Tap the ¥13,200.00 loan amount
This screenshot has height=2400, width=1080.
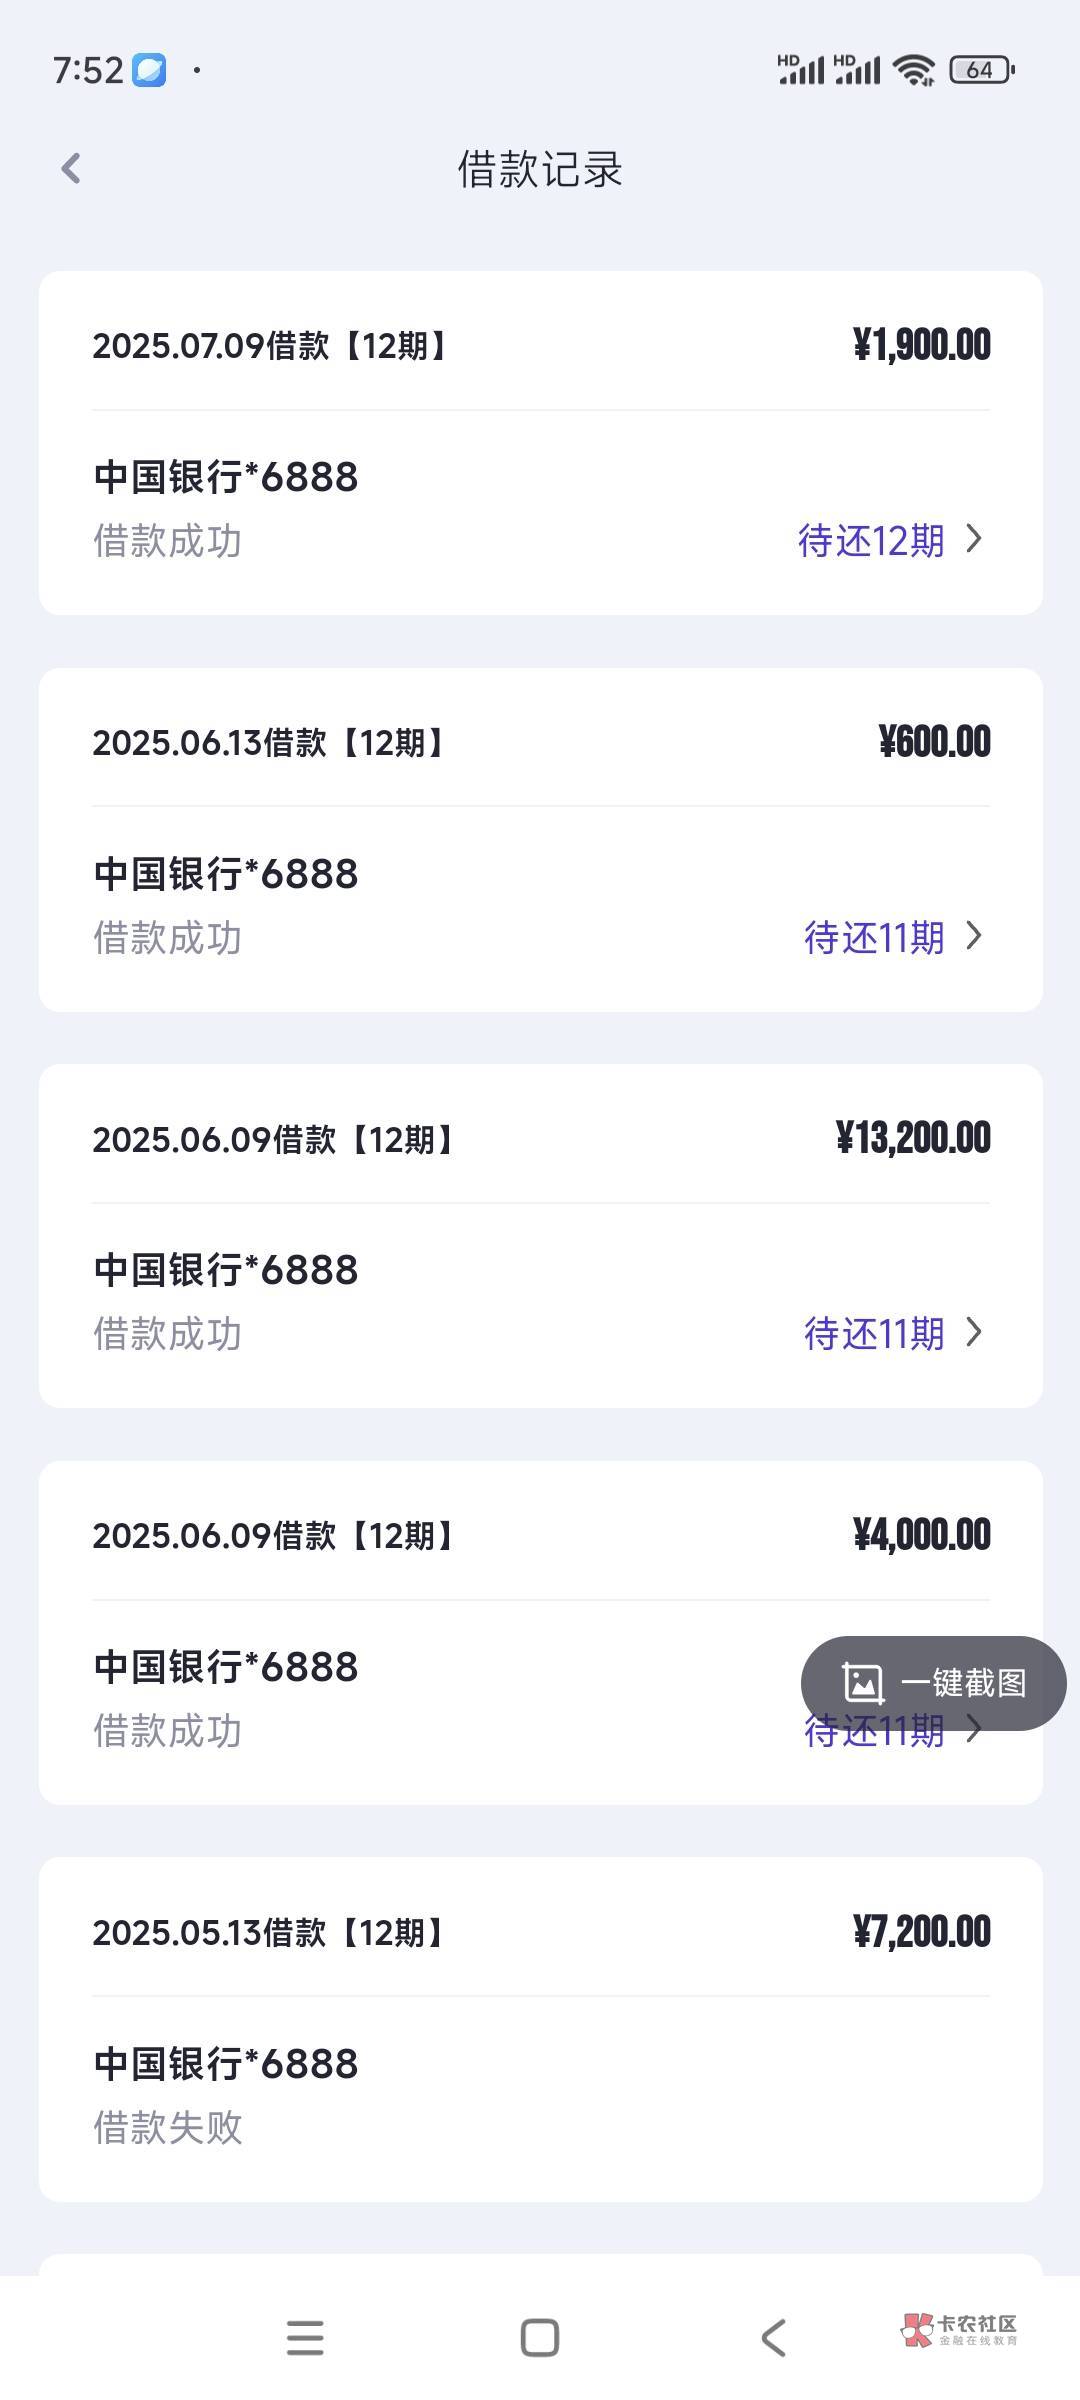click(913, 1138)
